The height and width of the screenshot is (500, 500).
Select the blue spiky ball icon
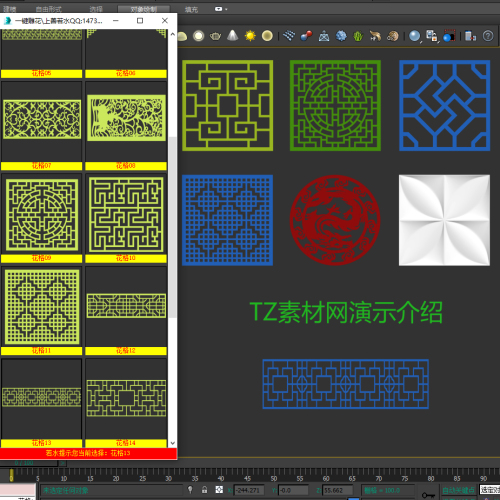341,36
